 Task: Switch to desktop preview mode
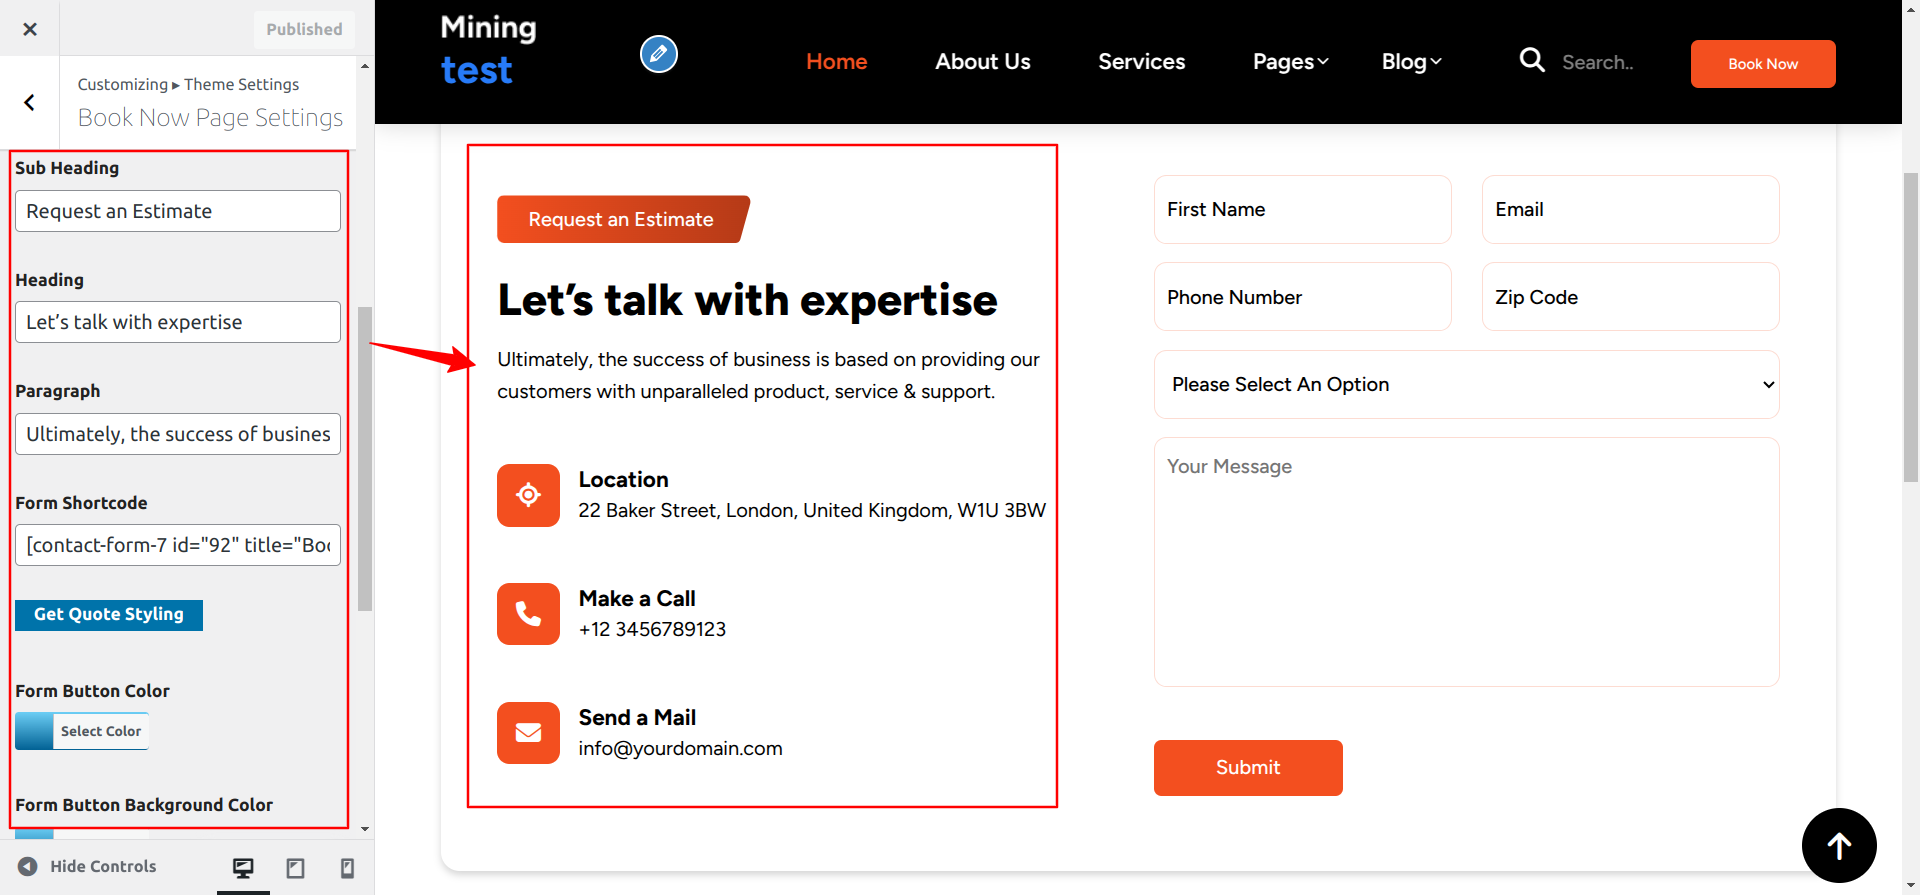(x=243, y=867)
